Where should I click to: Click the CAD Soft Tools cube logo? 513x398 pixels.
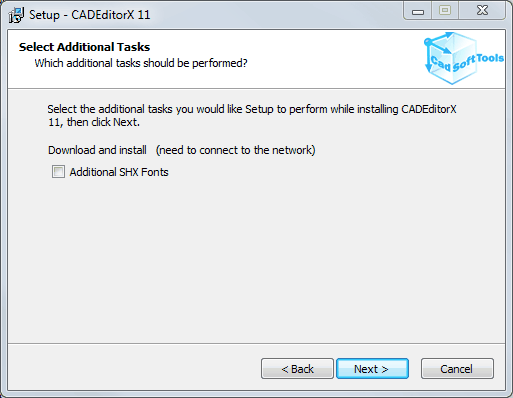pos(452,58)
